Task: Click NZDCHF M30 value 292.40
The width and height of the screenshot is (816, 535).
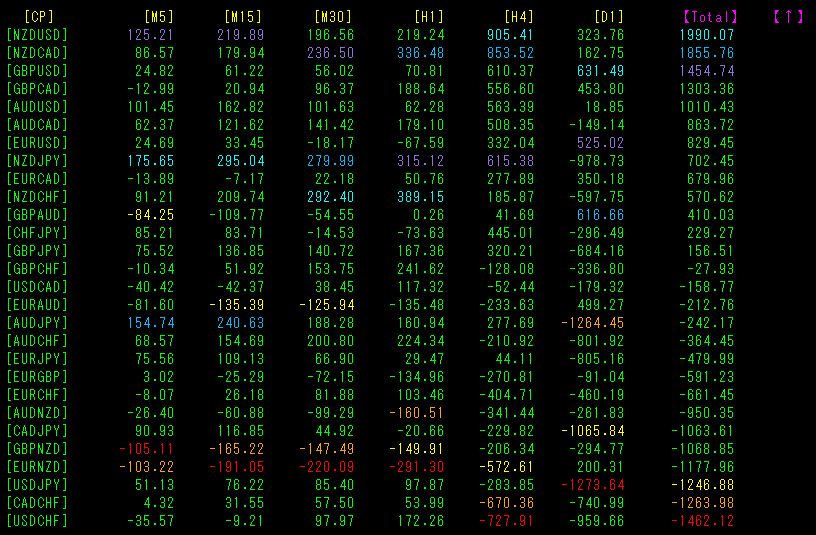Action: 330,197
